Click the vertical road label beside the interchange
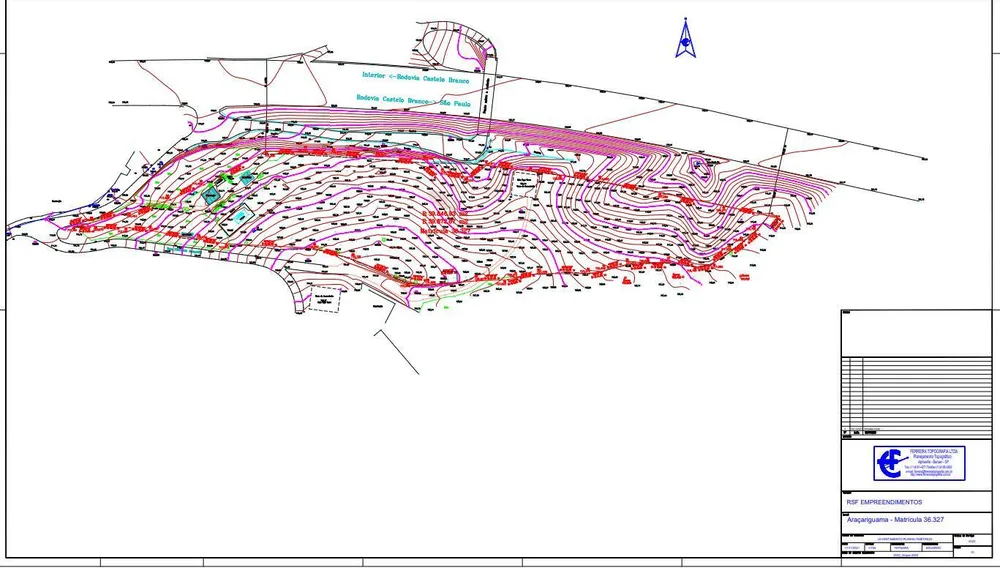This screenshot has height=568, width=1000. click(486, 93)
